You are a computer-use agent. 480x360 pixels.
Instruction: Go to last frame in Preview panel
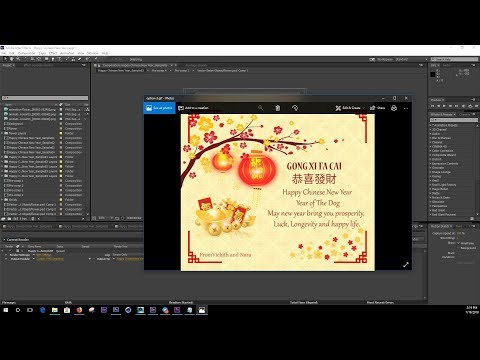pos(456,106)
